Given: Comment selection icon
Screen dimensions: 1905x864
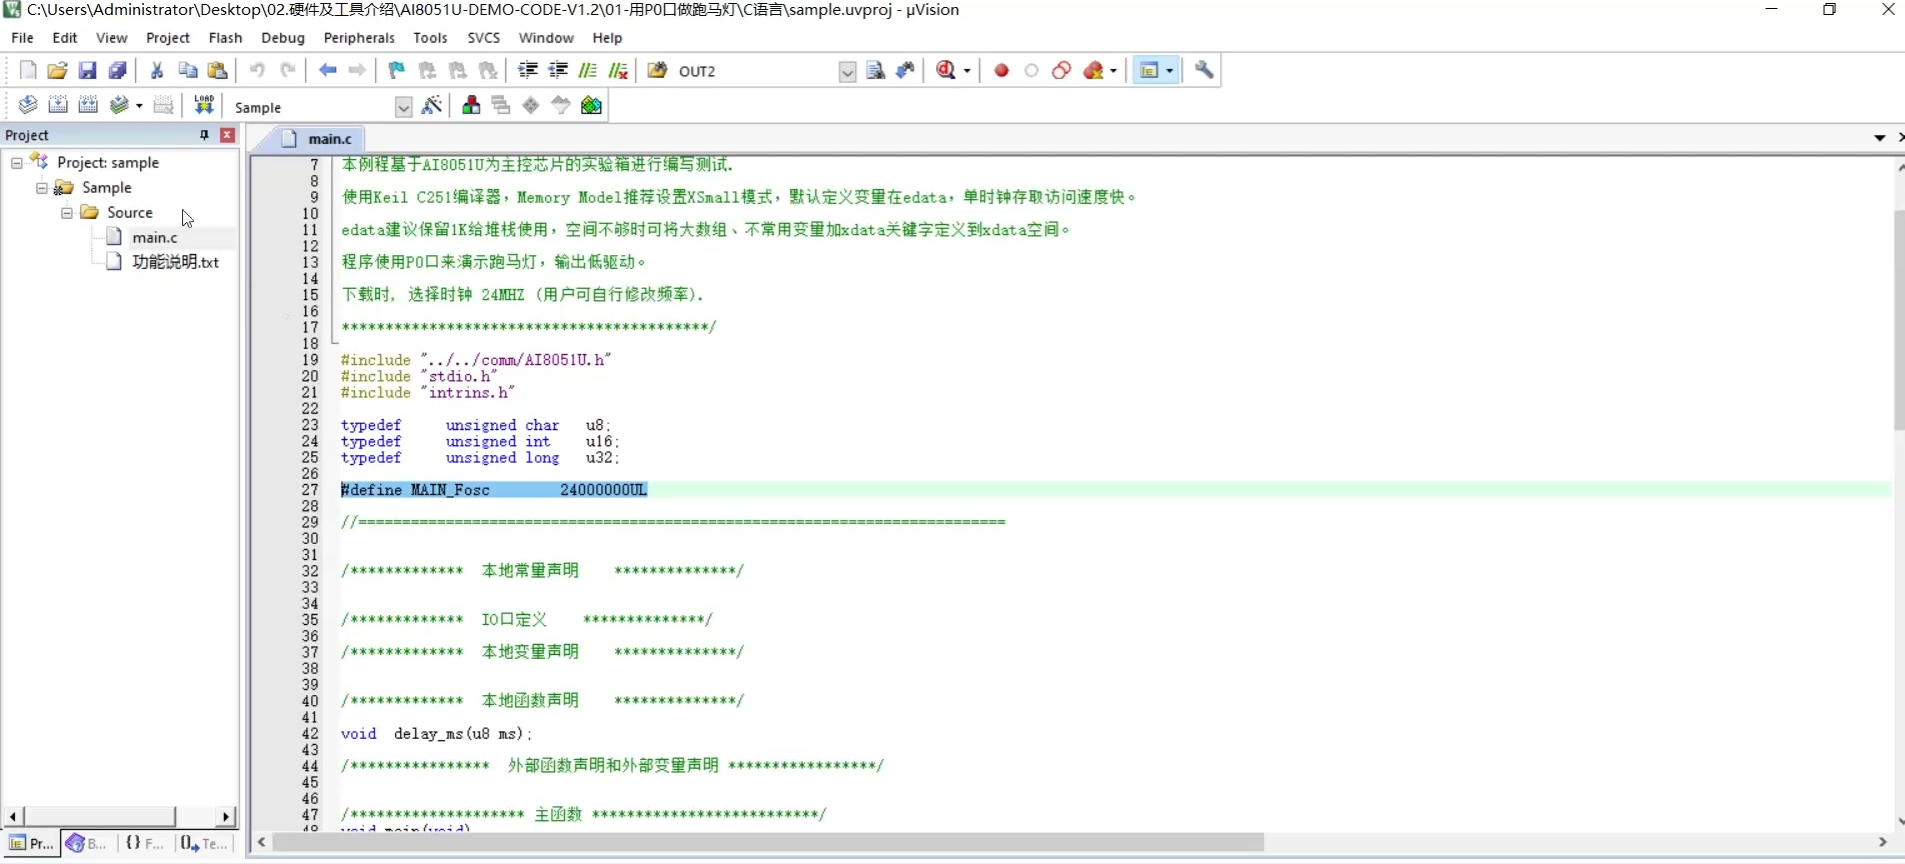Looking at the screenshot, I should (x=588, y=70).
